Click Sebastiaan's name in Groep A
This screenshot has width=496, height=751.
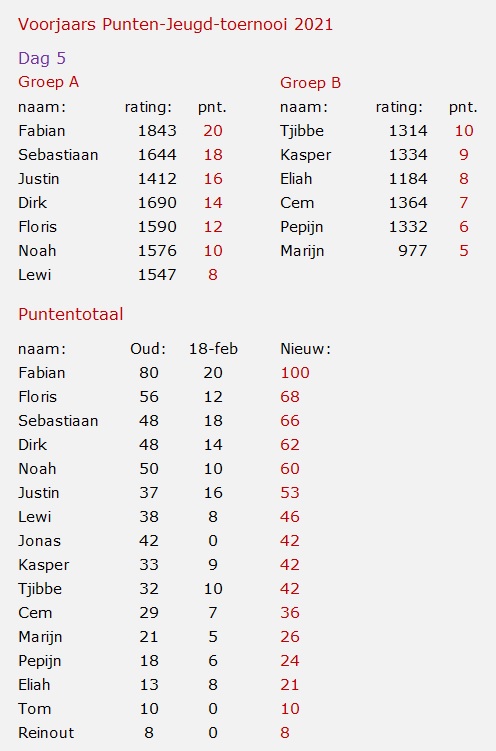point(58,155)
